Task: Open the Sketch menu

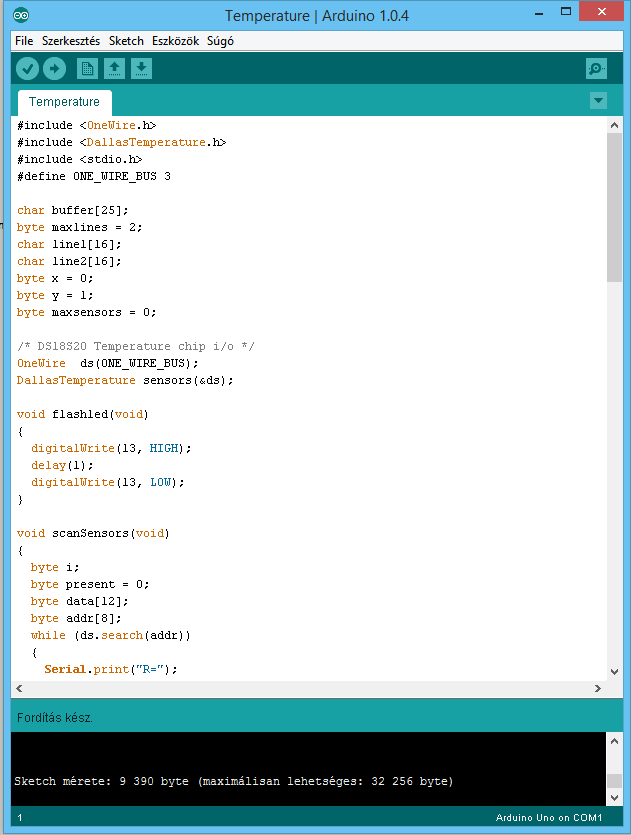Action: pyautogui.click(x=126, y=41)
